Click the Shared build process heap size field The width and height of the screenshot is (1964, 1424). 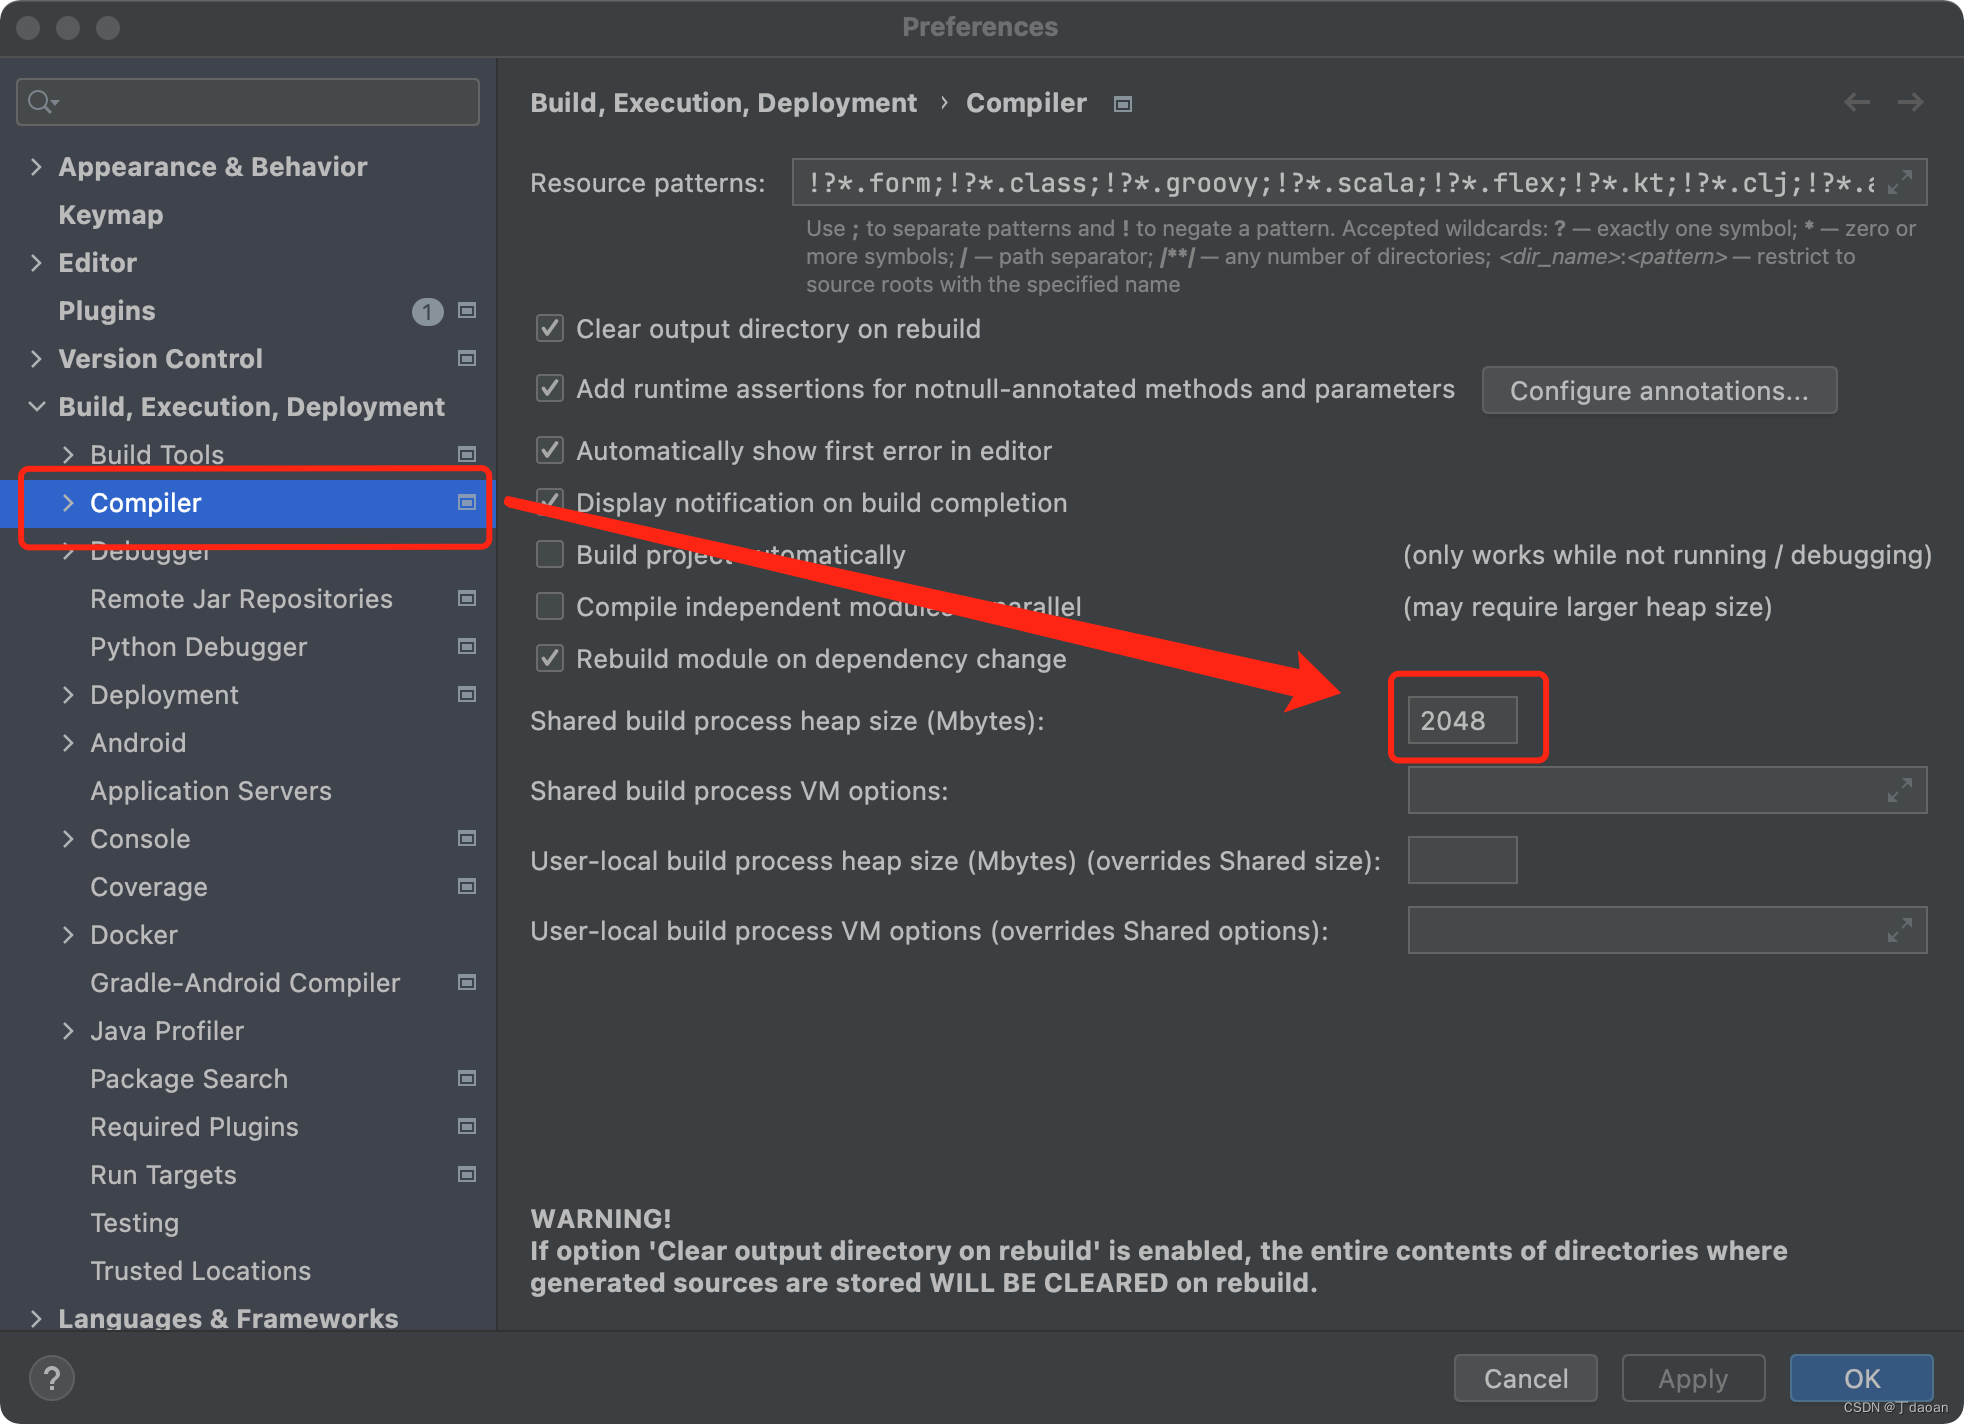click(x=1463, y=719)
